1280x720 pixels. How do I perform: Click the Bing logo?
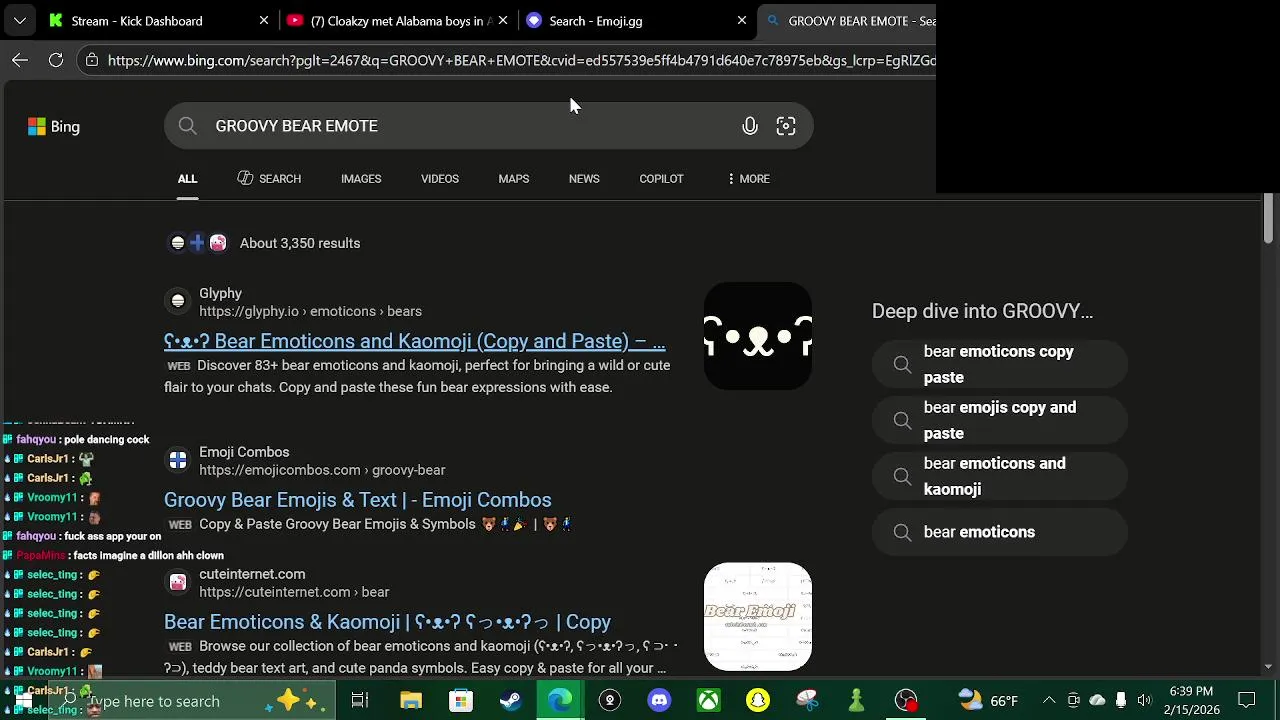click(54, 127)
